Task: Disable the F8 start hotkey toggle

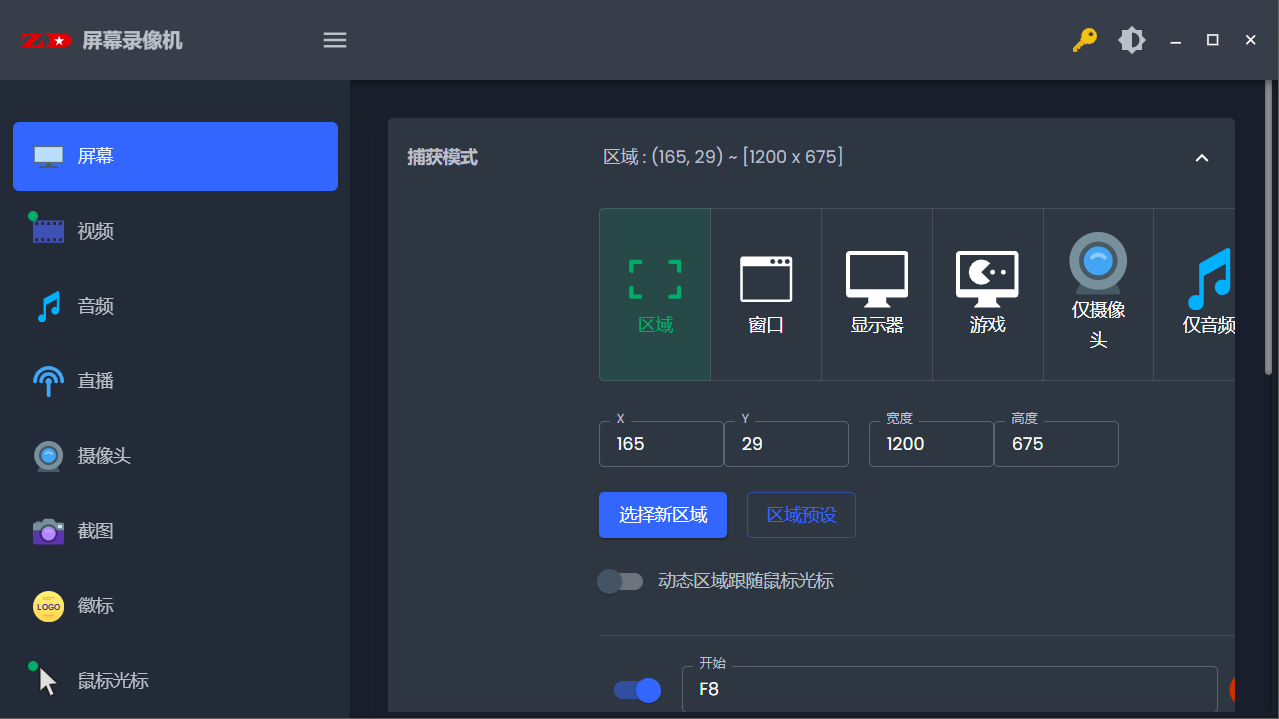Action: pos(636,690)
